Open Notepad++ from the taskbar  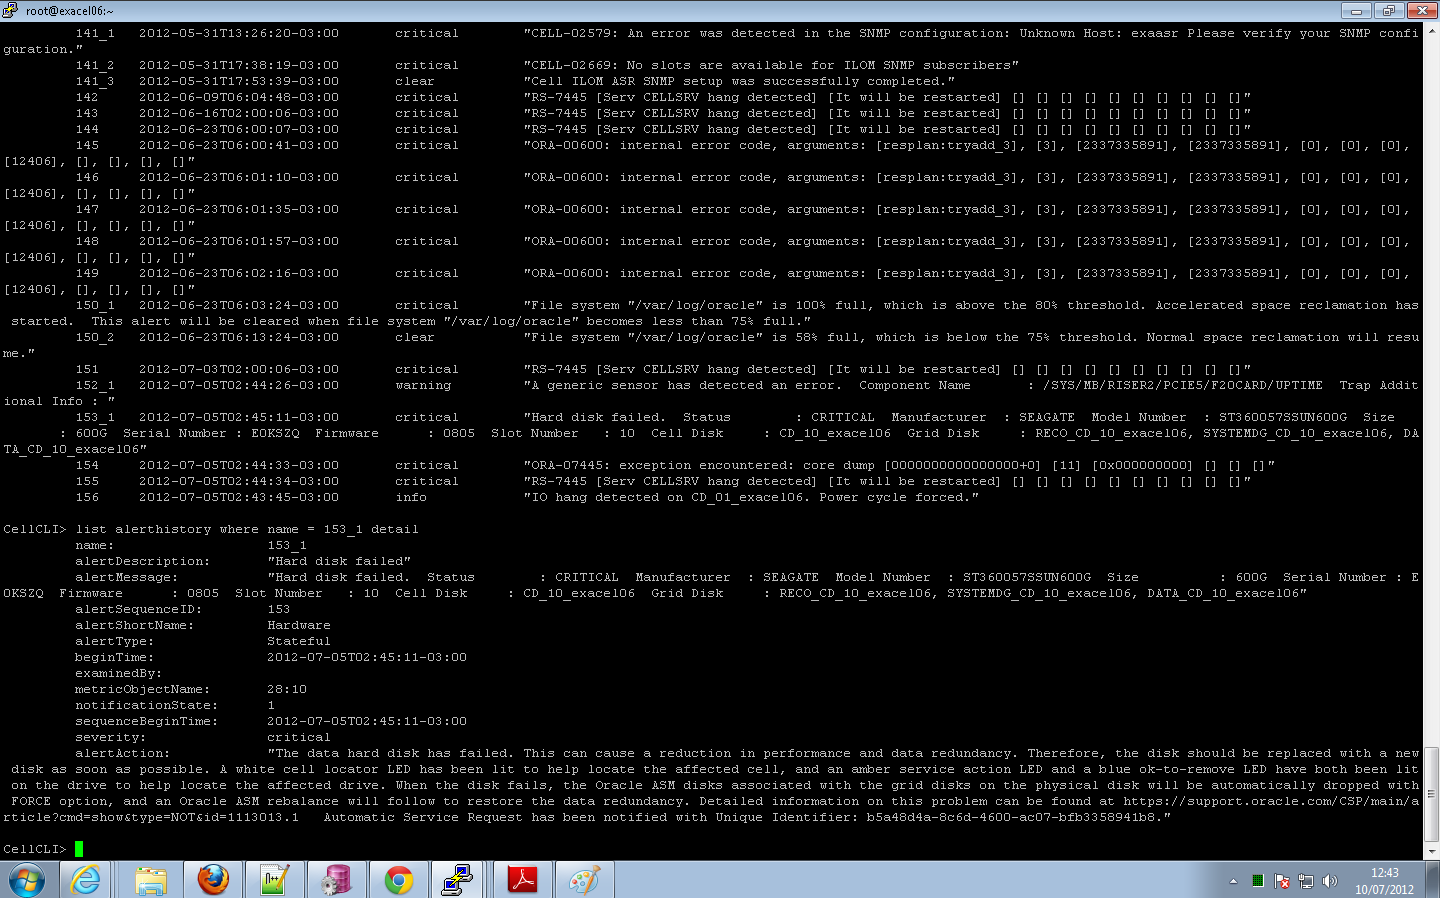[x=275, y=880]
